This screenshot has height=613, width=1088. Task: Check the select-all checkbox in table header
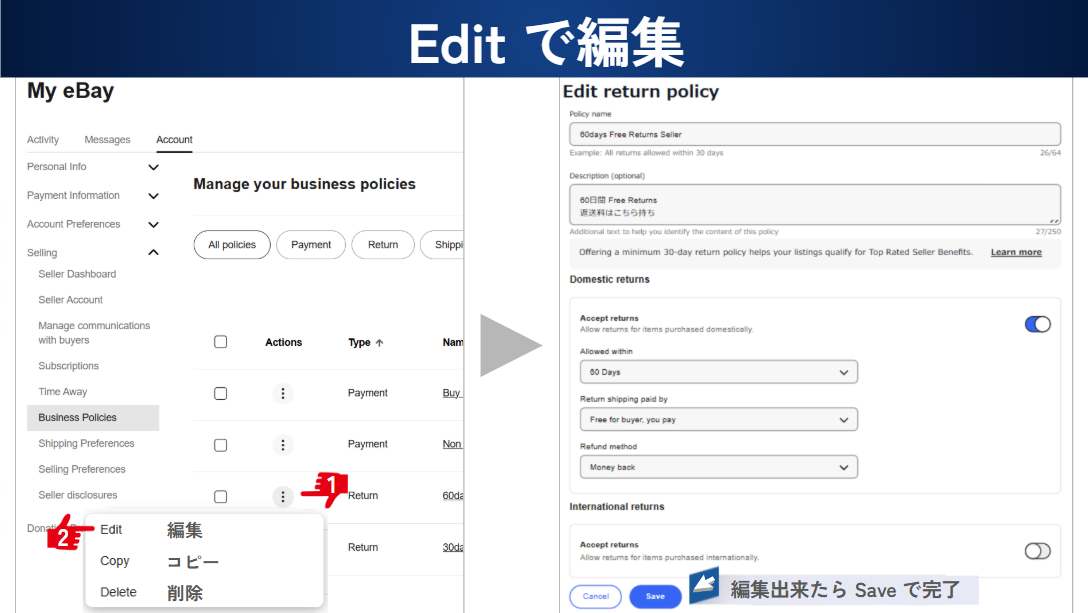[221, 342]
